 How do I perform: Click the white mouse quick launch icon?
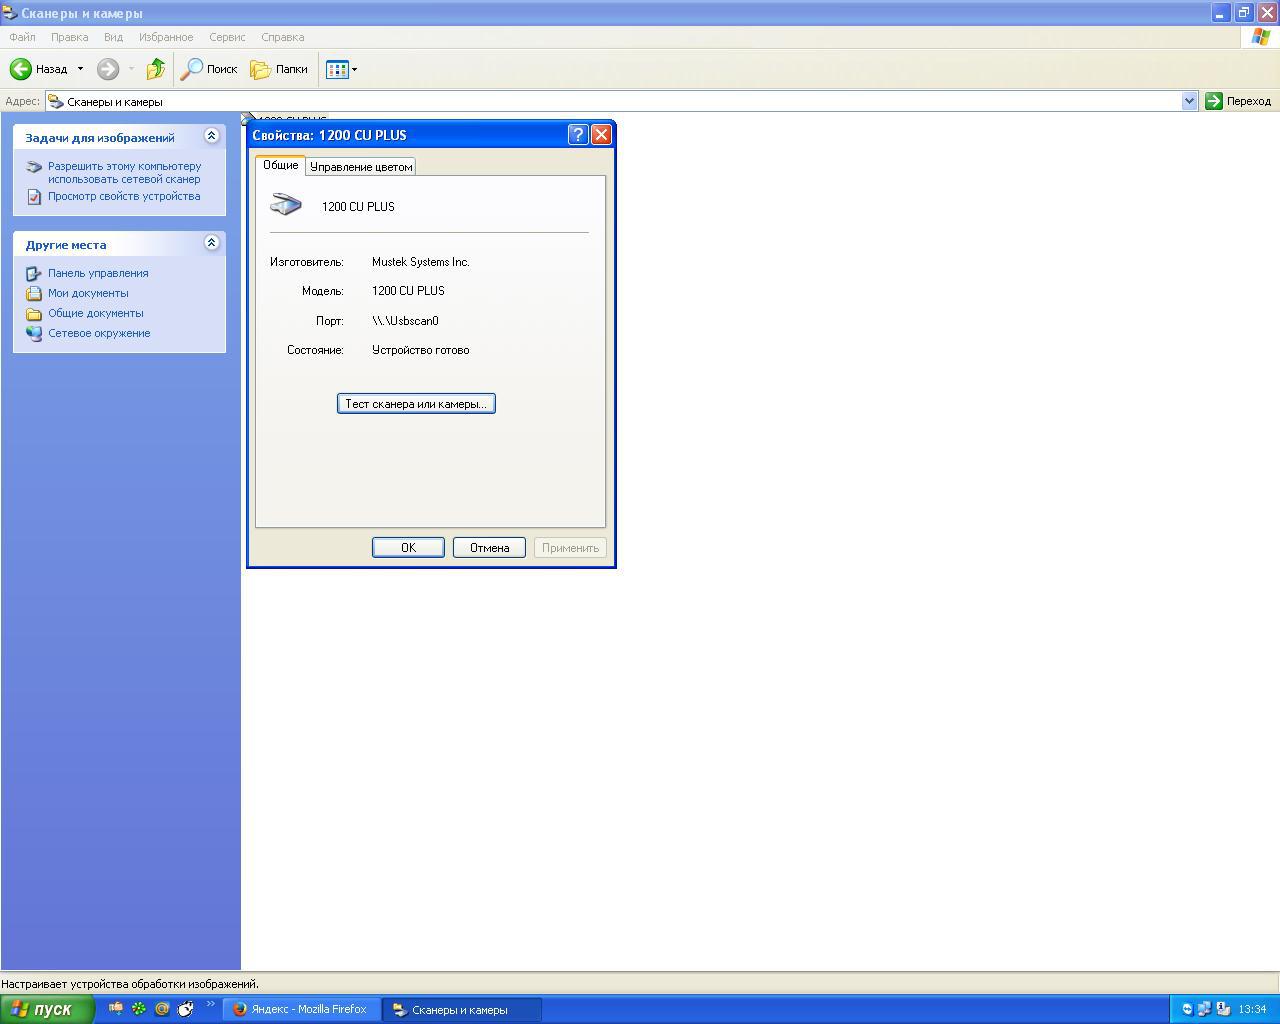point(186,1009)
